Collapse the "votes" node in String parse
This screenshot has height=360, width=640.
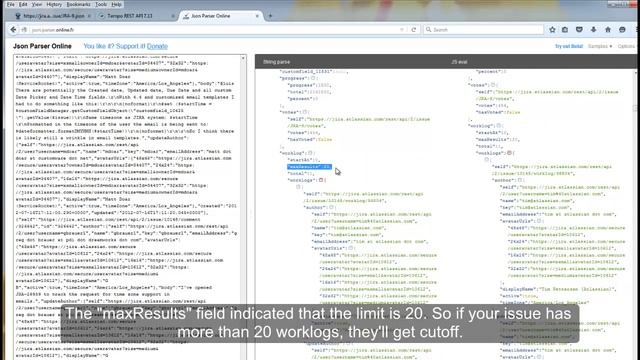click(x=304, y=112)
